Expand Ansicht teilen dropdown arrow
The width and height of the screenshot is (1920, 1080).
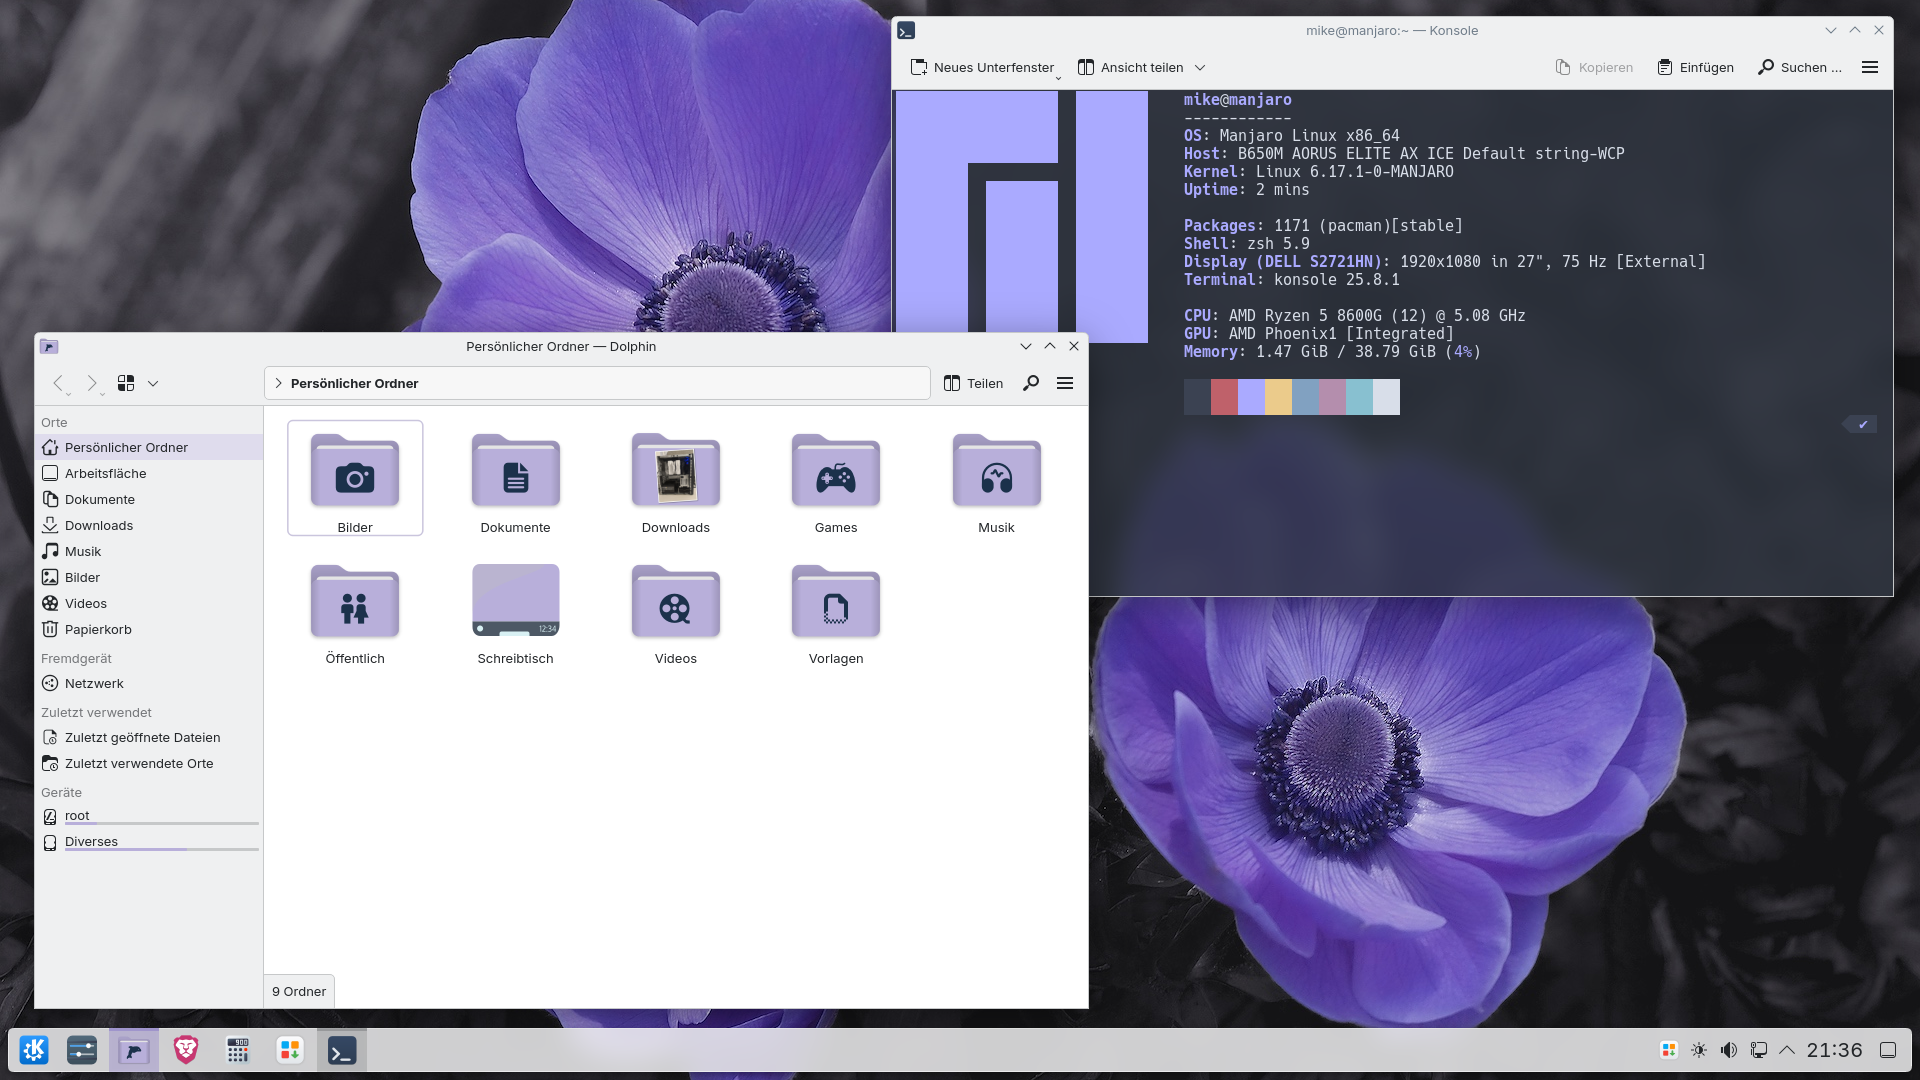click(x=1200, y=67)
